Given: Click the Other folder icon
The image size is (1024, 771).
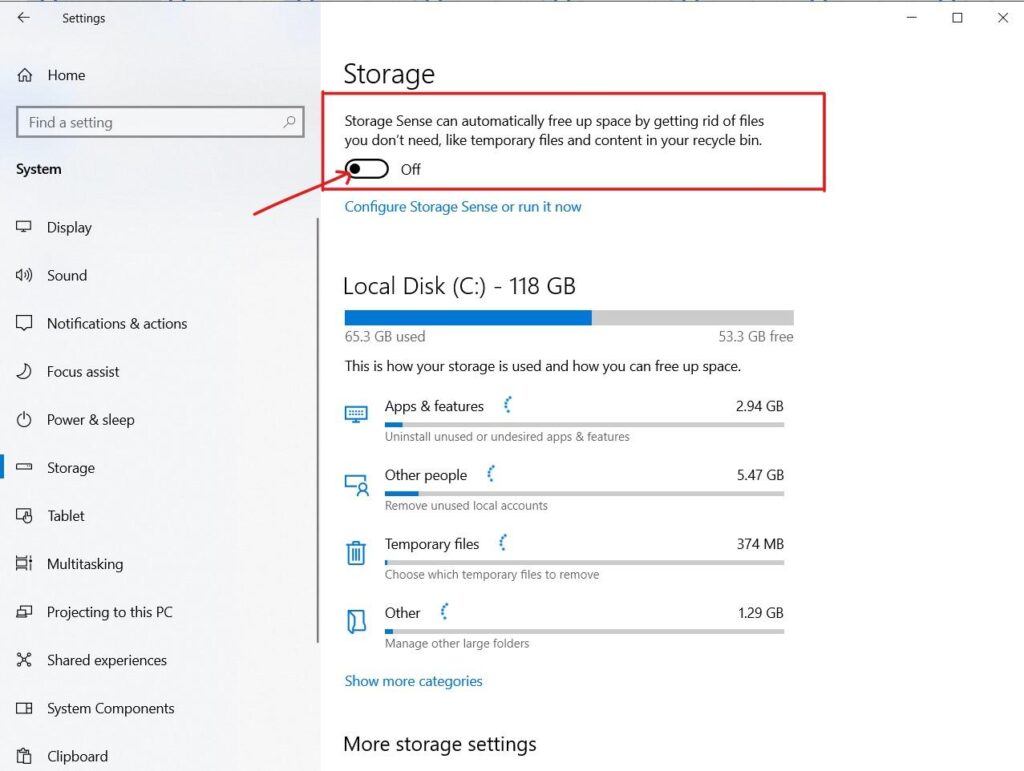Looking at the screenshot, I should (356, 621).
